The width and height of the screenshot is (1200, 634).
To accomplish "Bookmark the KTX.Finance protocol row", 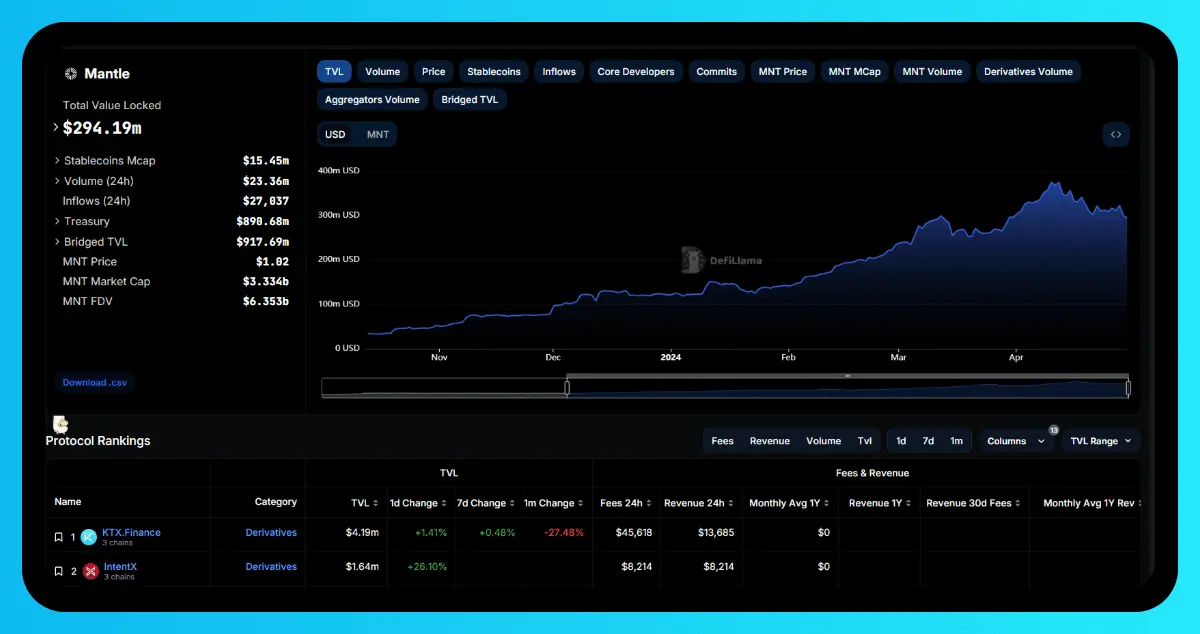I will pos(58,538).
